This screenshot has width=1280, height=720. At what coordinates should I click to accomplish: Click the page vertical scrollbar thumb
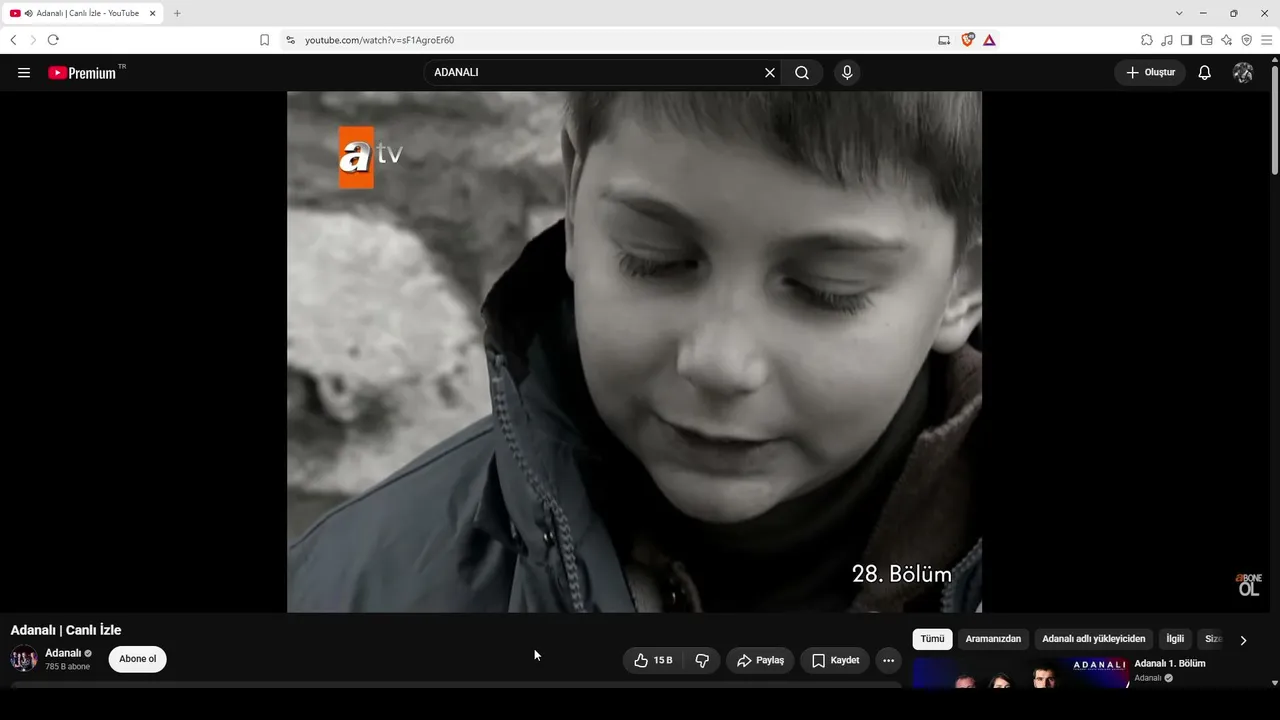1275,119
